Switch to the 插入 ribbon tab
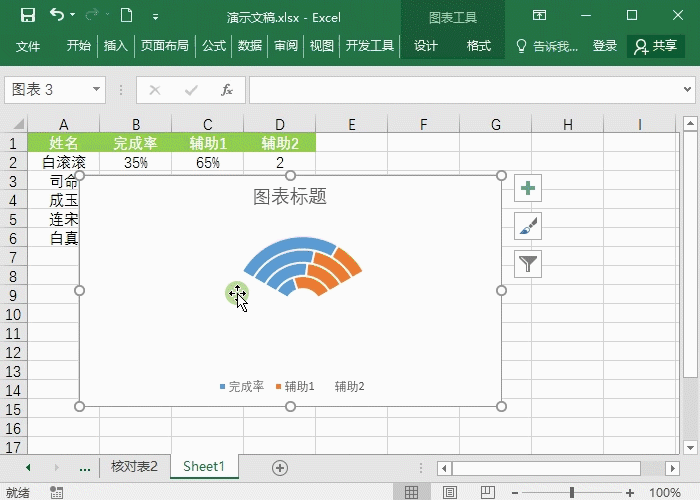The width and height of the screenshot is (700, 500). pos(116,46)
